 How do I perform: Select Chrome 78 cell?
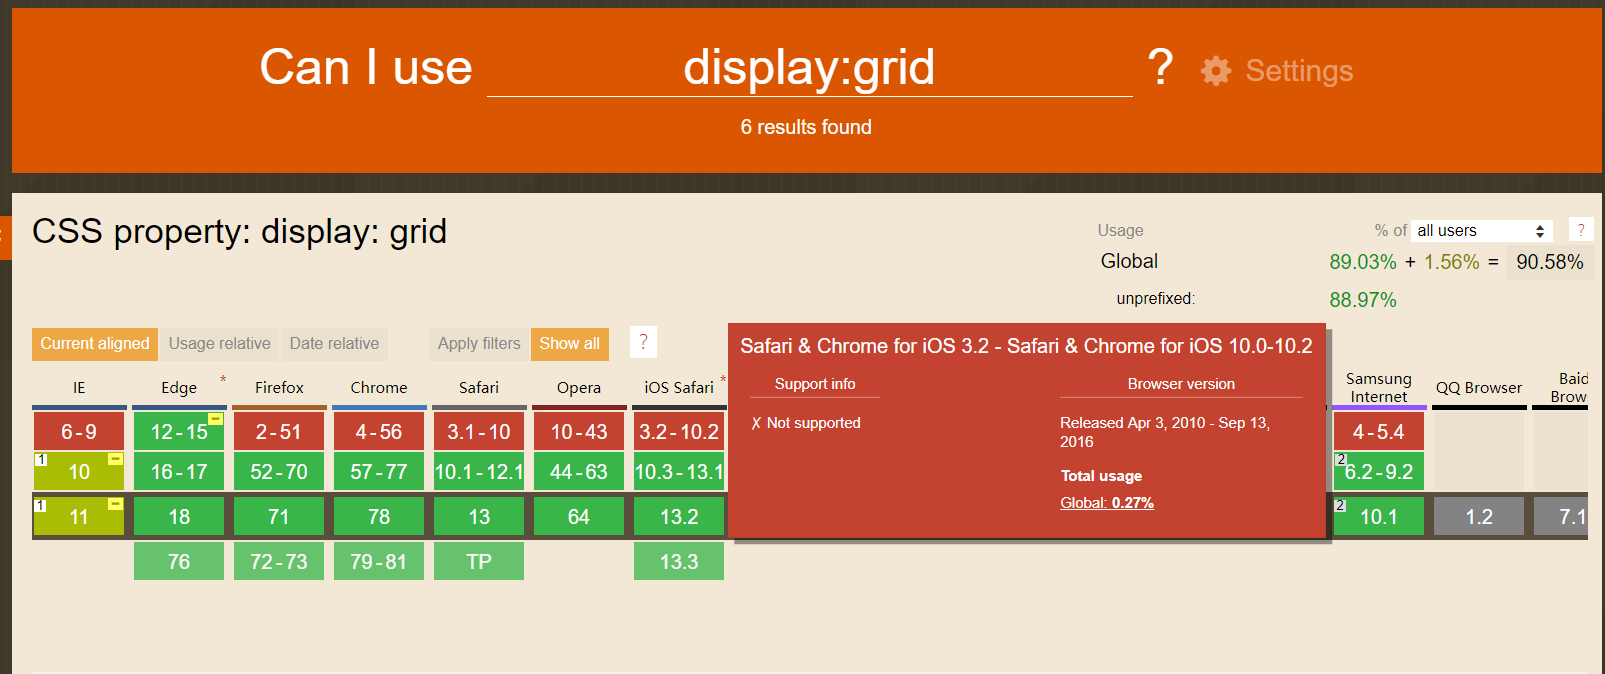379,517
